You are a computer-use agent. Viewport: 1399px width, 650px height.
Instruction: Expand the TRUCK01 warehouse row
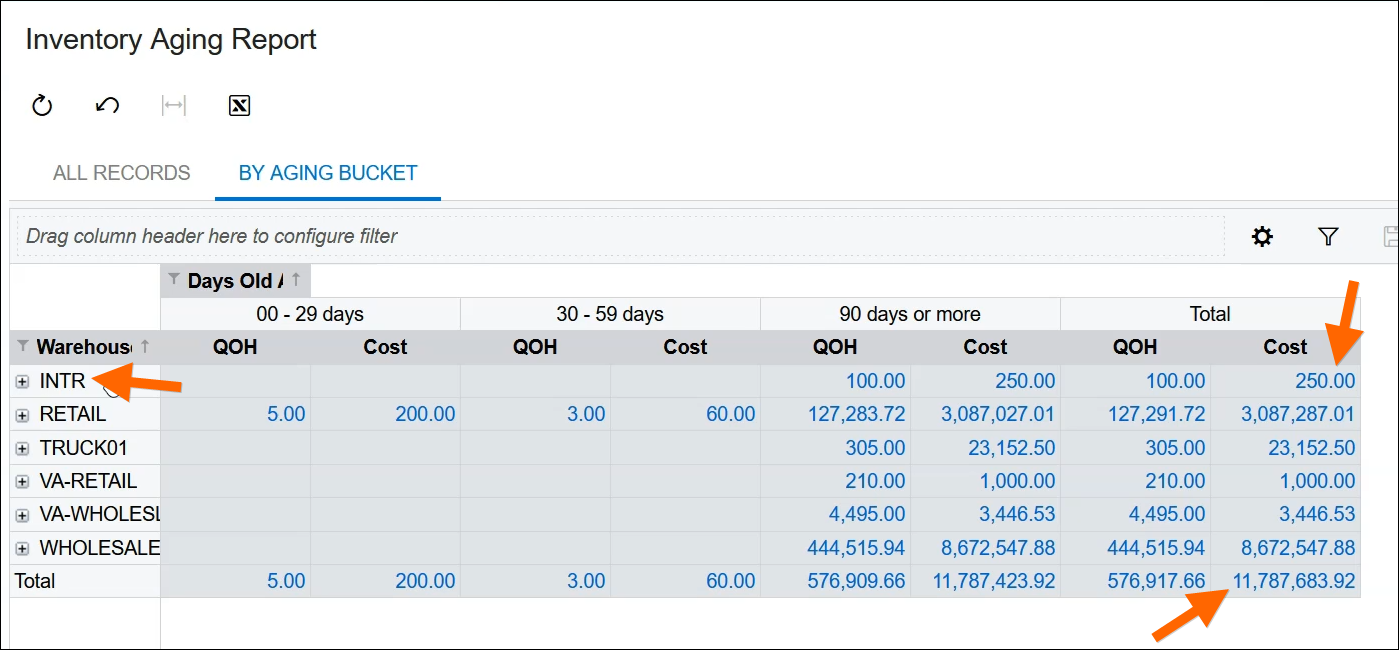[22, 447]
